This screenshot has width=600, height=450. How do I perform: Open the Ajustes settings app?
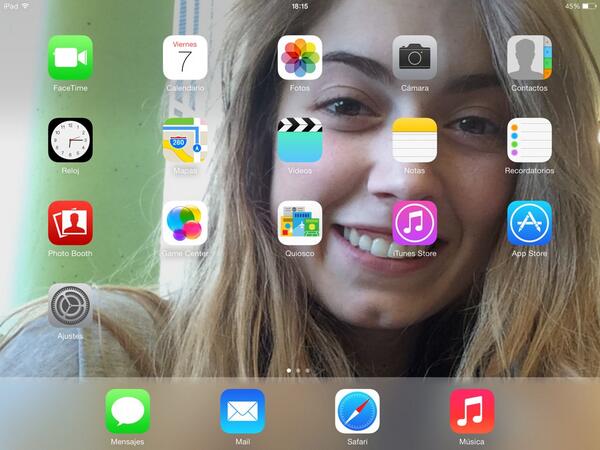pyautogui.click(x=70, y=305)
